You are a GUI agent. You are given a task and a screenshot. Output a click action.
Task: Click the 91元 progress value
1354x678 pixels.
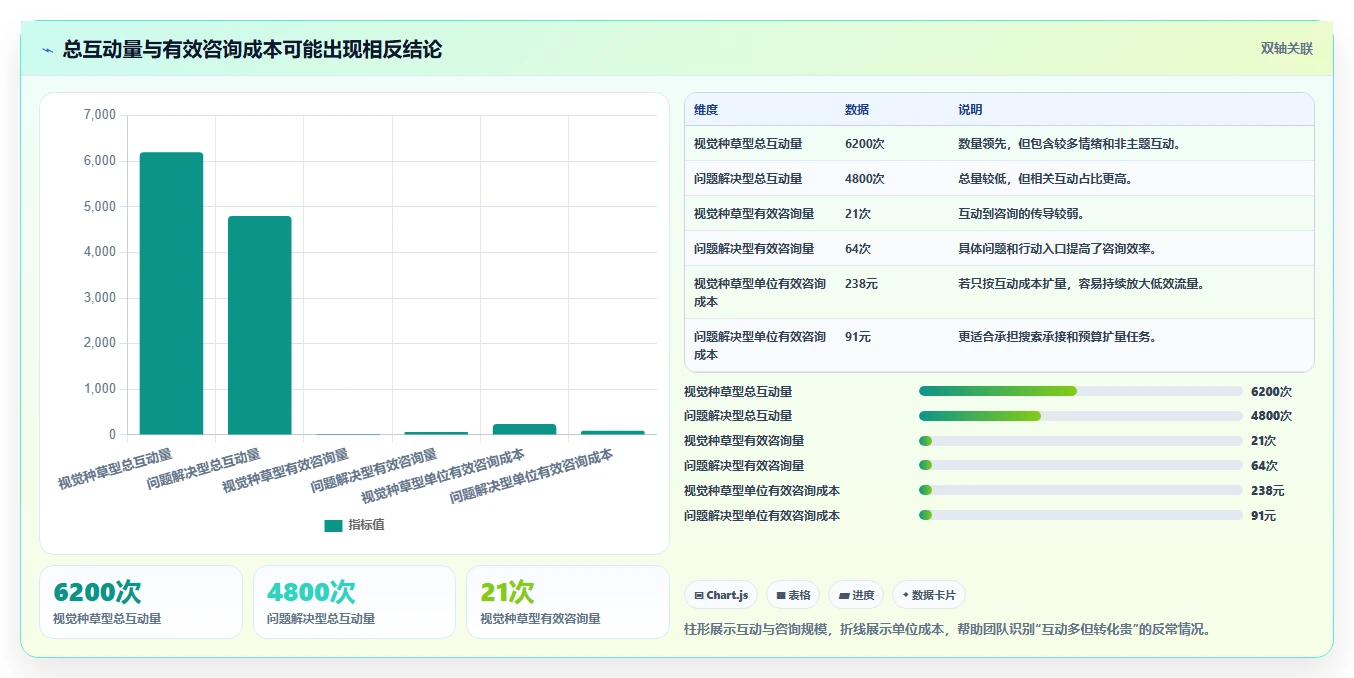(x=1263, y=516)
